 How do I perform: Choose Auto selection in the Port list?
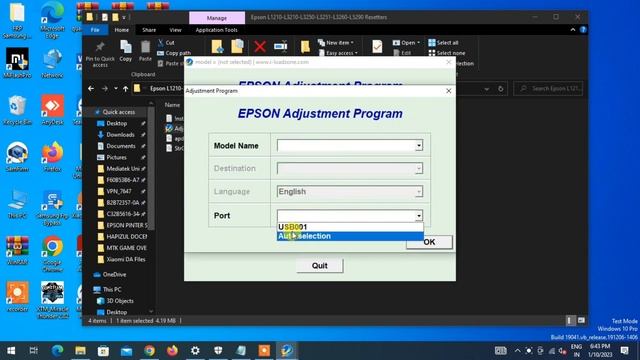(x=350, y=236)
